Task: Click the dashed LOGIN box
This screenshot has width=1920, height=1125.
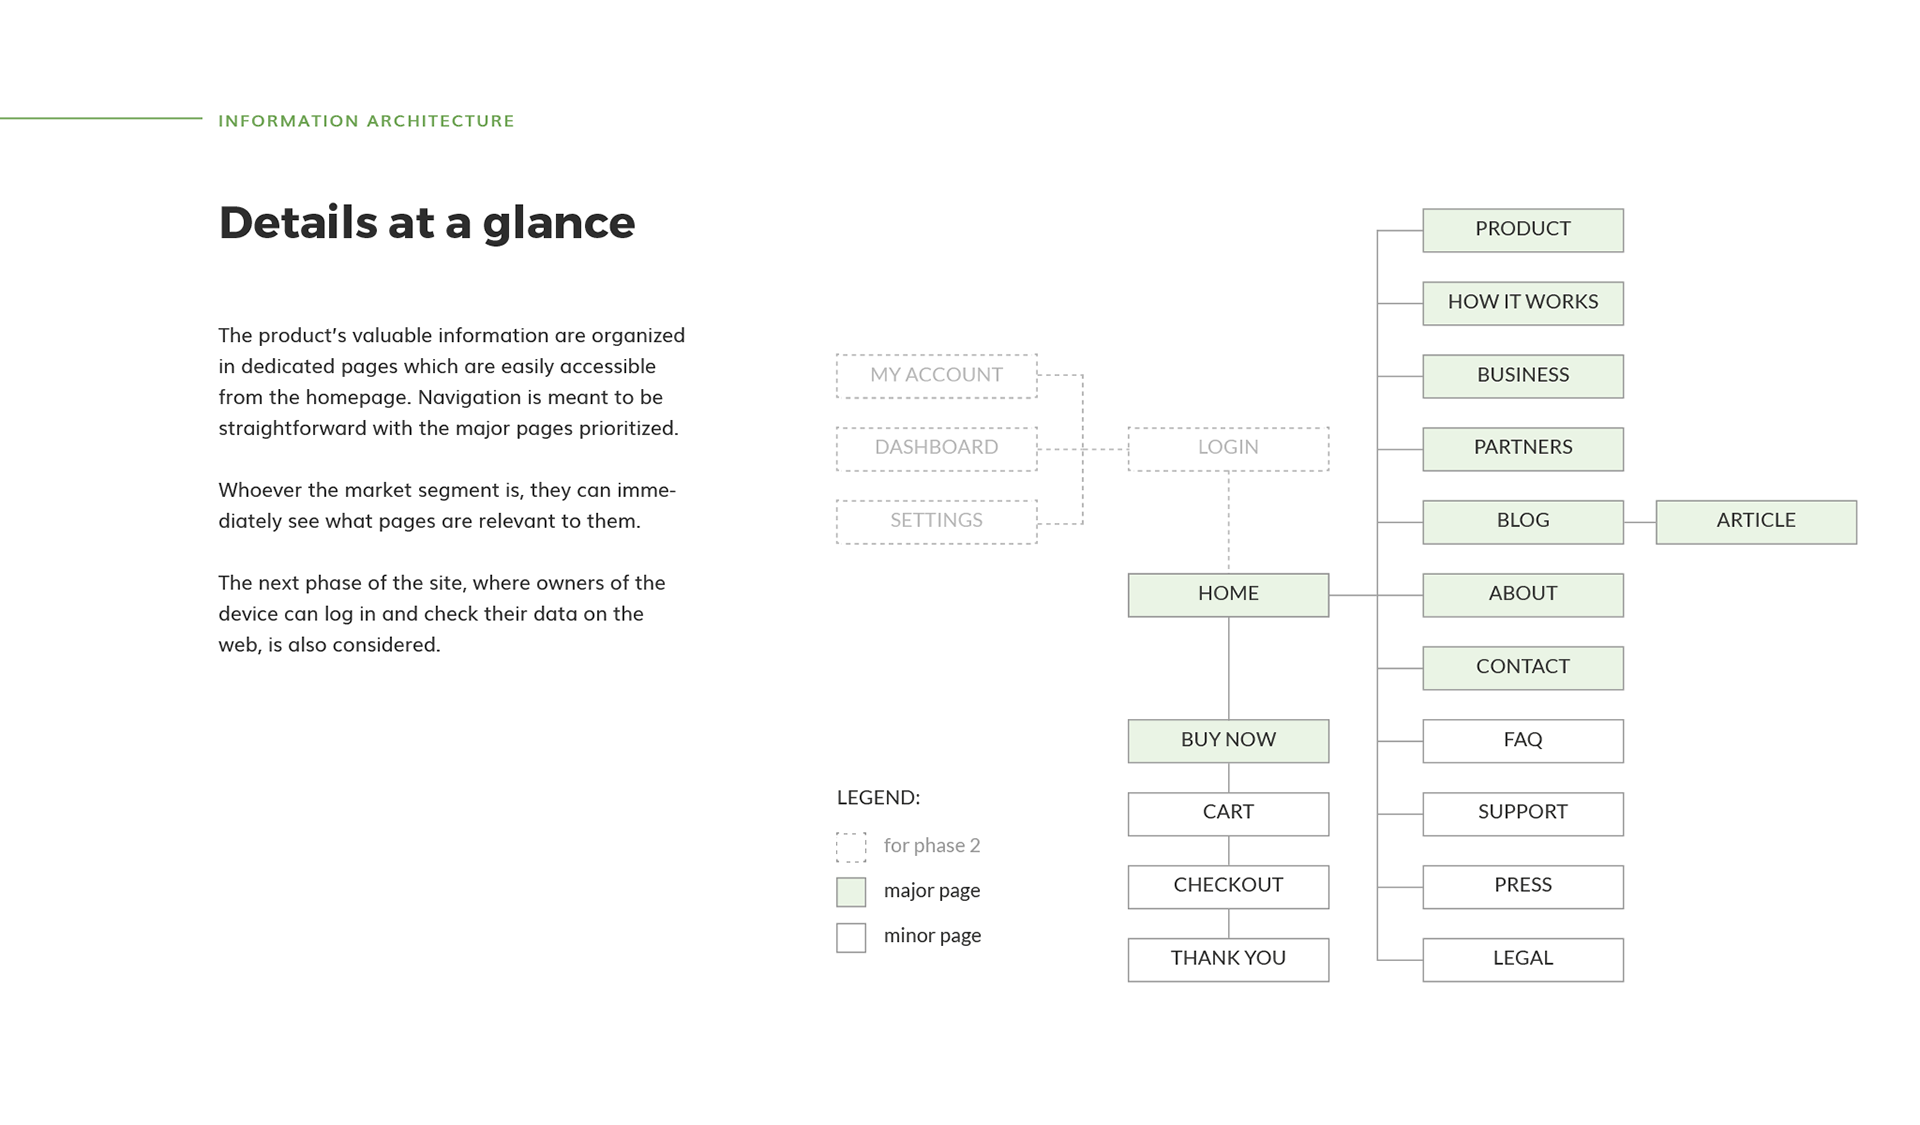Action: (1228, 448)
